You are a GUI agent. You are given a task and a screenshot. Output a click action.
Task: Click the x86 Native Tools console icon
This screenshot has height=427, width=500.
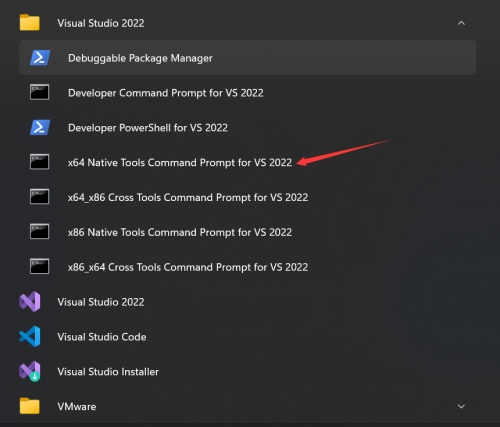coord(39,232)
